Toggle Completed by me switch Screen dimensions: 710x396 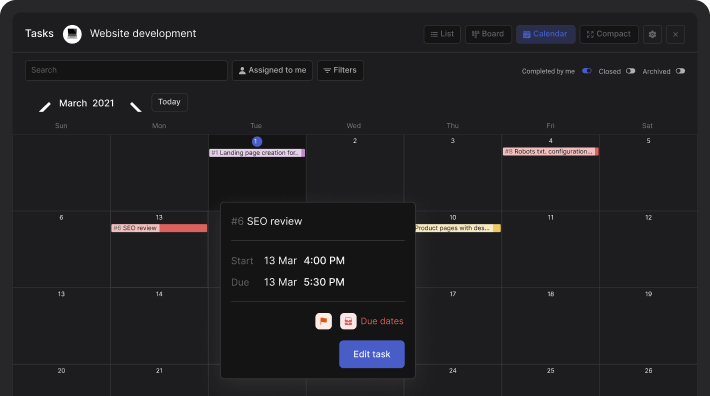(587, 71)
